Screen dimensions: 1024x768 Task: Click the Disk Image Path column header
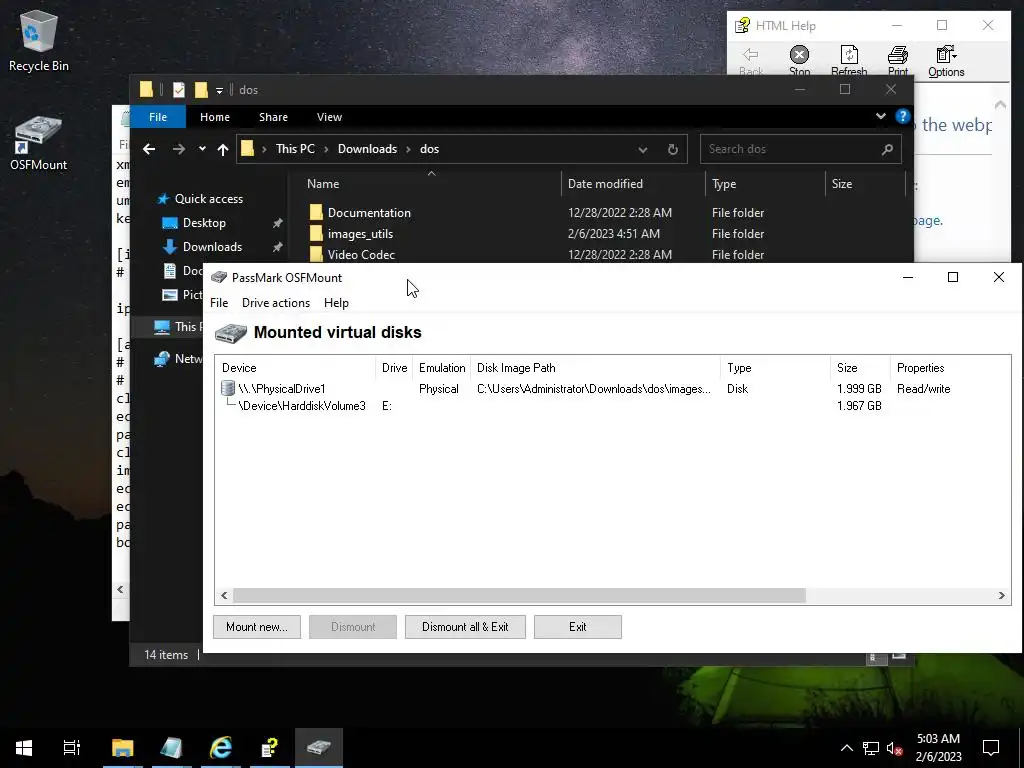[x=595, y=368]
